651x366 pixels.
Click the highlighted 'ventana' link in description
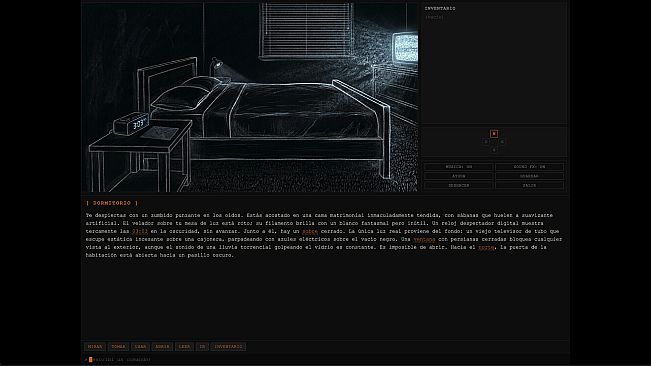(x=424, y=239)
